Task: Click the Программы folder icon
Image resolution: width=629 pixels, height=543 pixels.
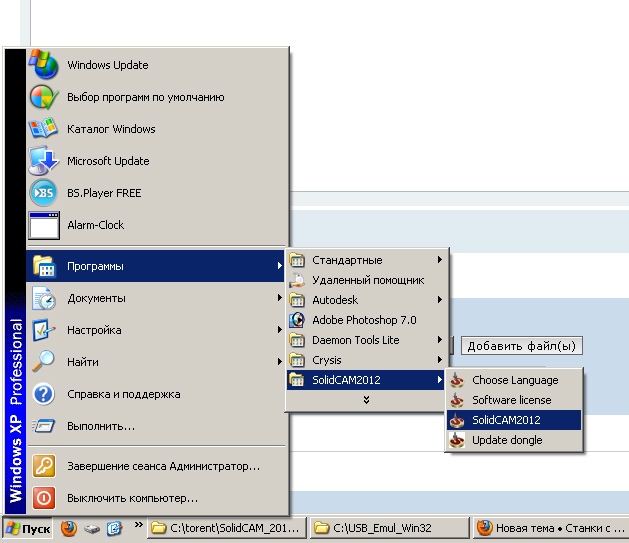Action: (x=44, y=266)
